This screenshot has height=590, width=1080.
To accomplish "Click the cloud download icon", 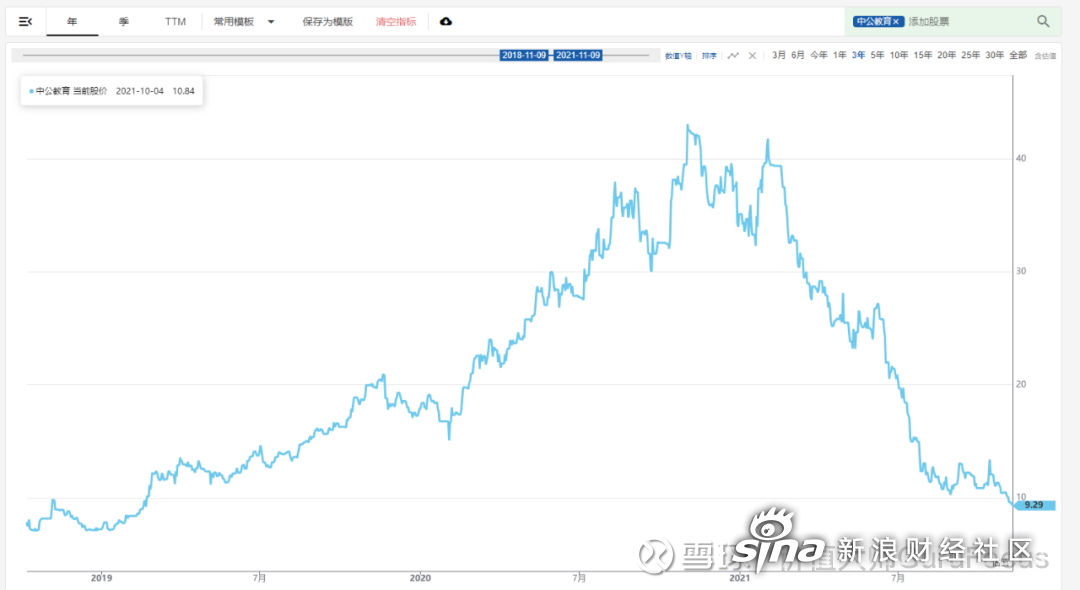I will pyautogui.click(x=446, y=21).
